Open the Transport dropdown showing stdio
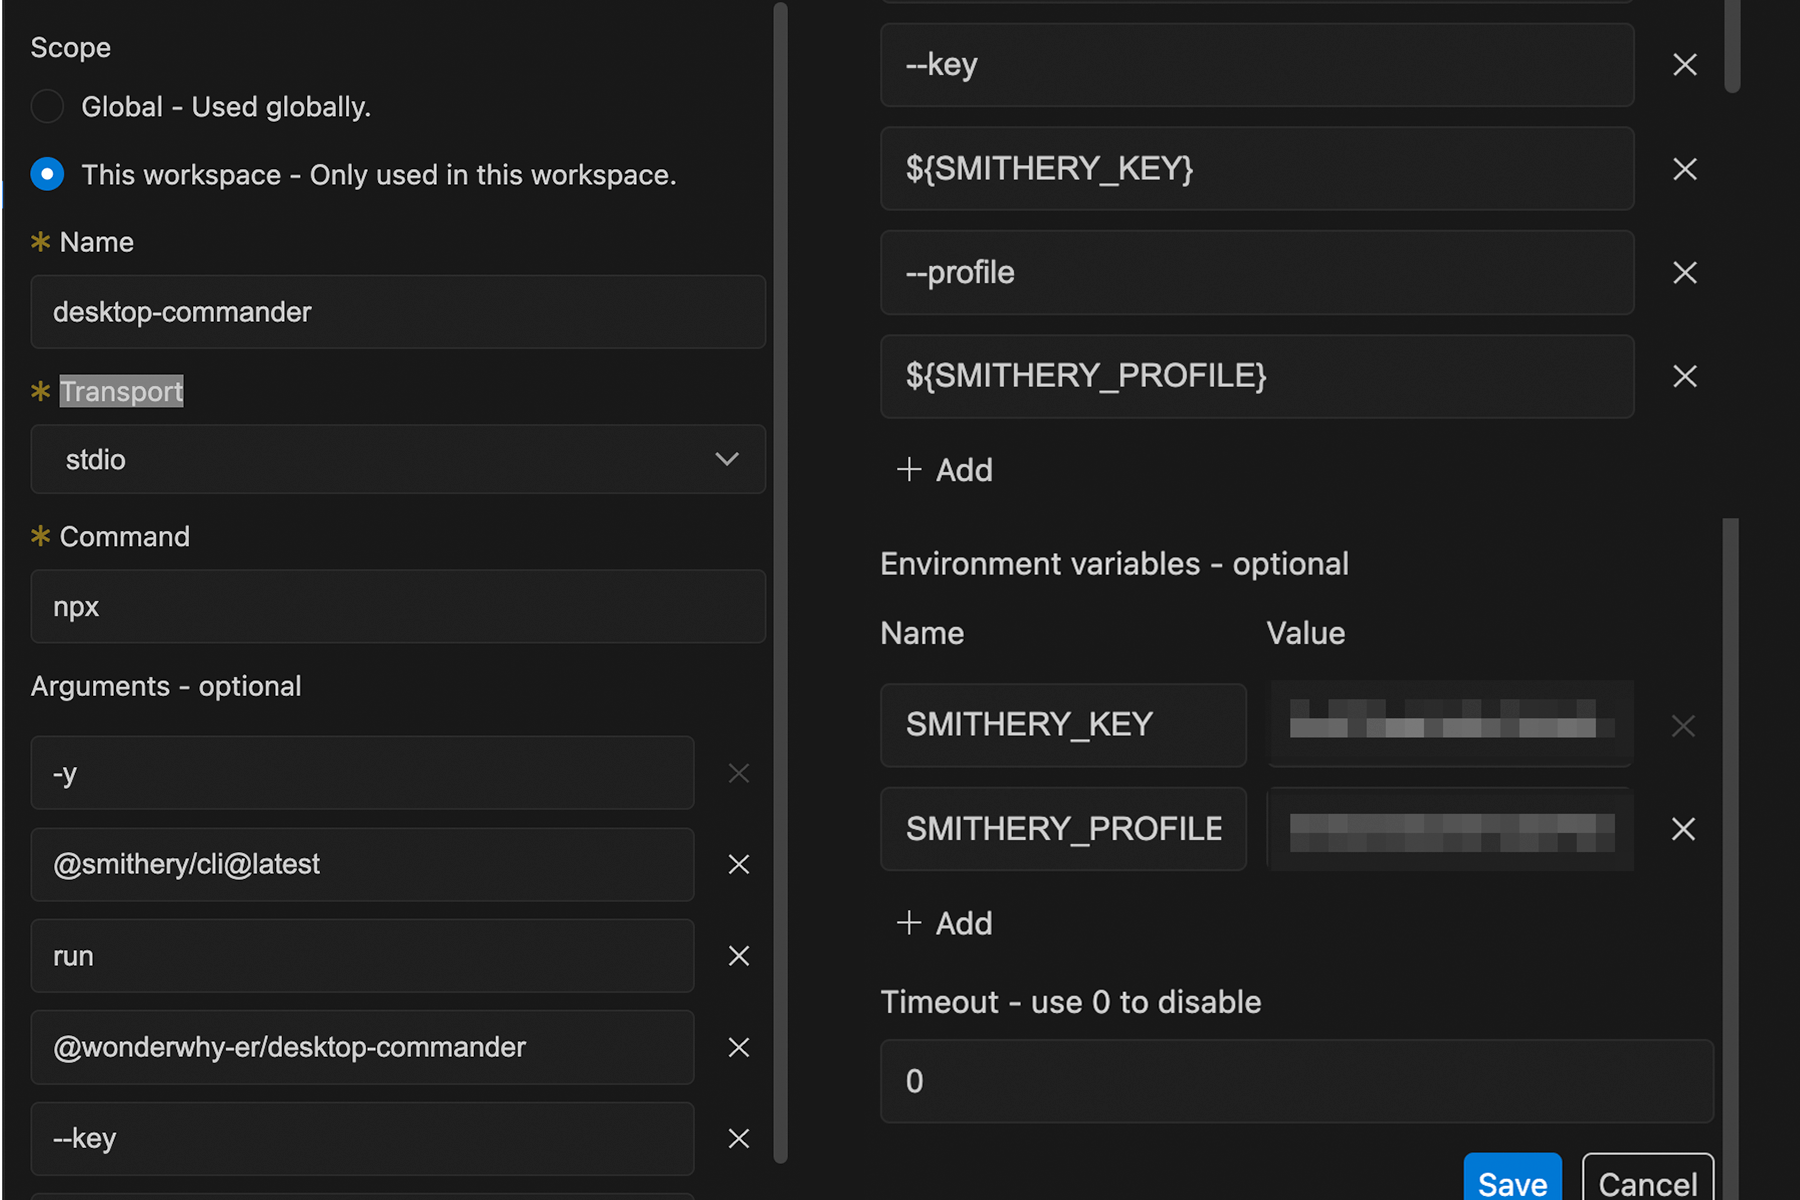This screenshot has height=1200, width=1800. 398,459
